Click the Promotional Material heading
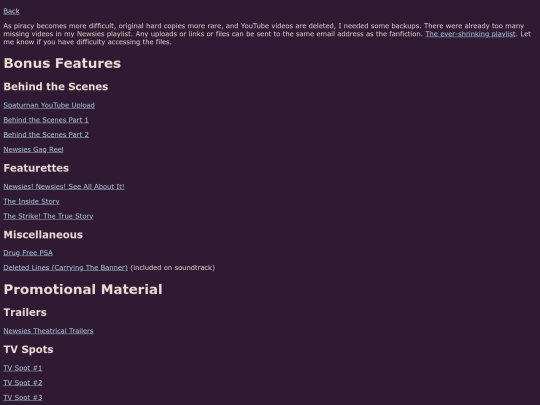The width and height of the screenshot is (540, 405). point(83,290)
